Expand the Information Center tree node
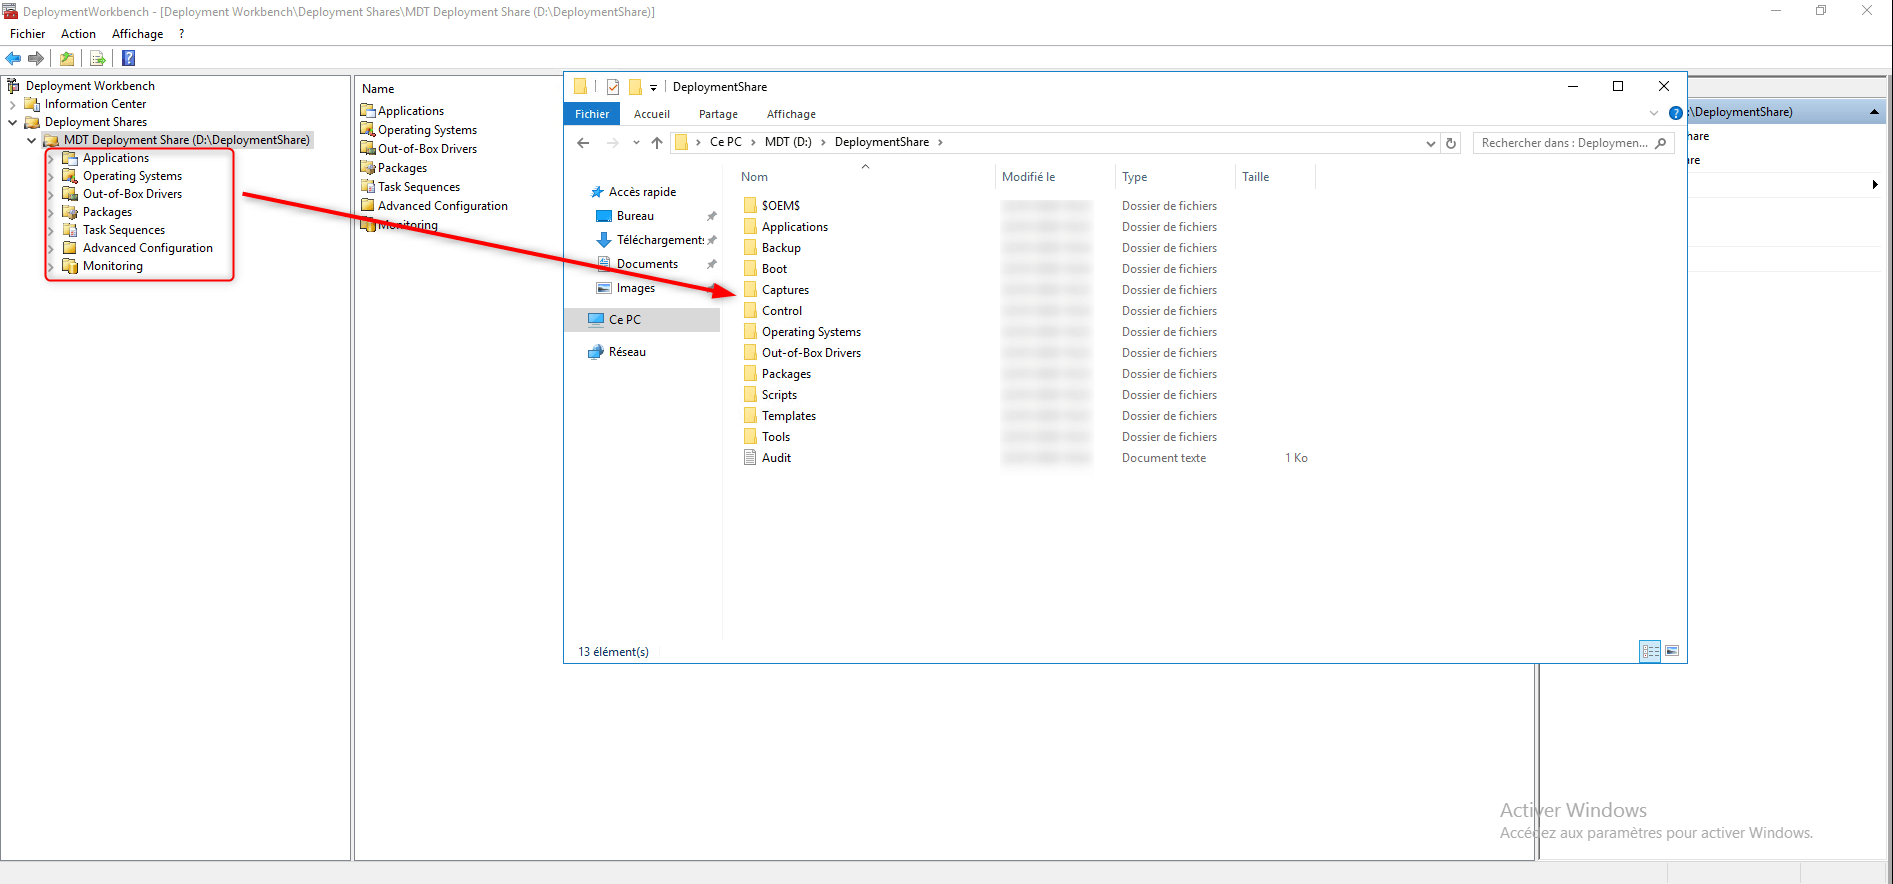This screenshot has height=884, width=1893. [x=12, y=104]
